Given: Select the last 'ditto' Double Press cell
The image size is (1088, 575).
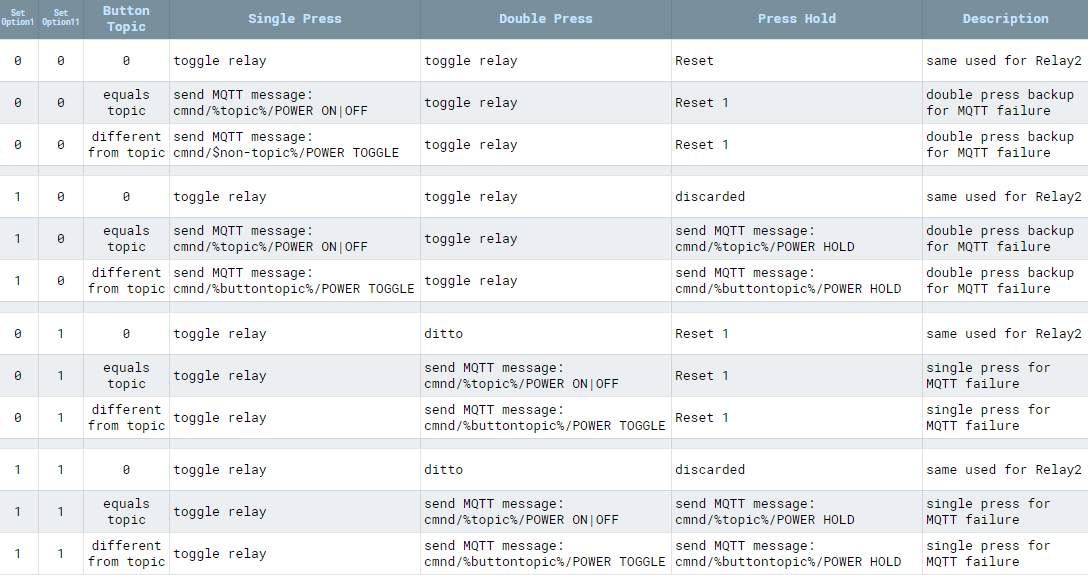Looking at the screenshot, I should tap(444, 470).
